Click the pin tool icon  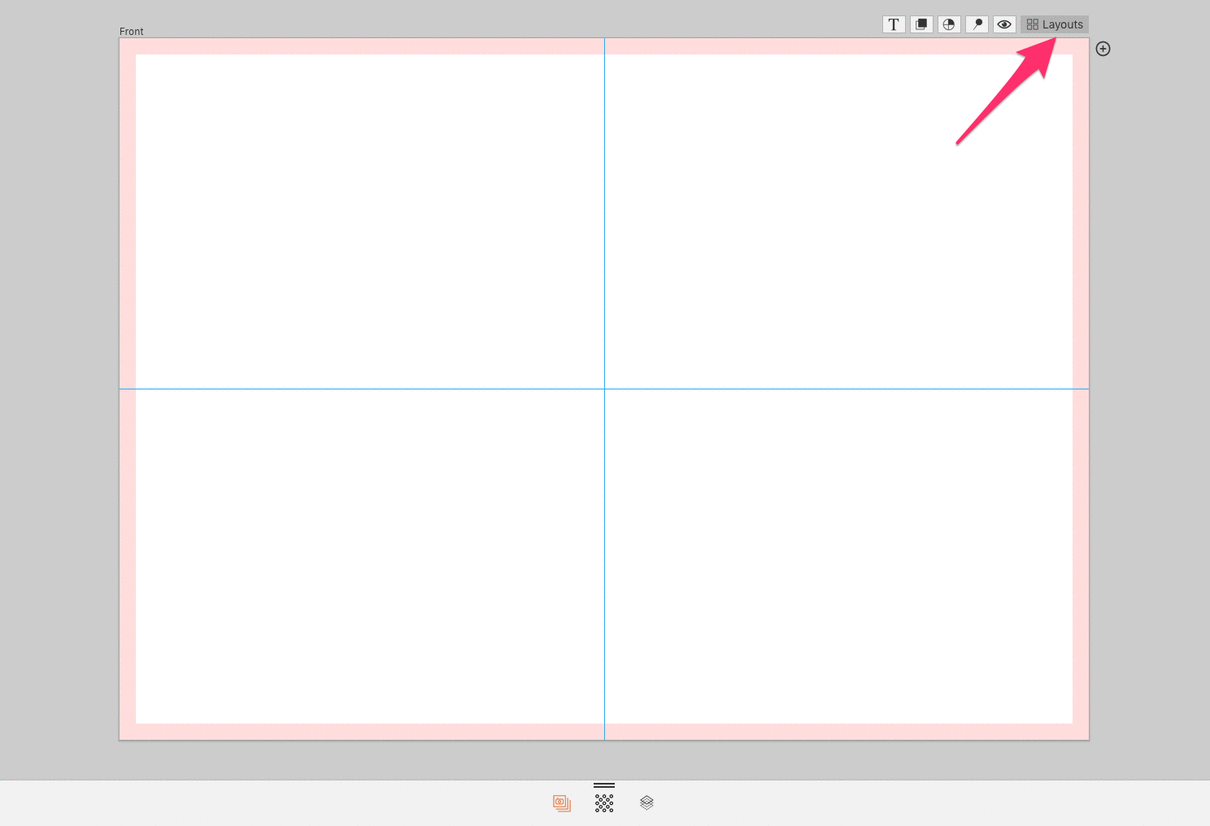[977, 24]
